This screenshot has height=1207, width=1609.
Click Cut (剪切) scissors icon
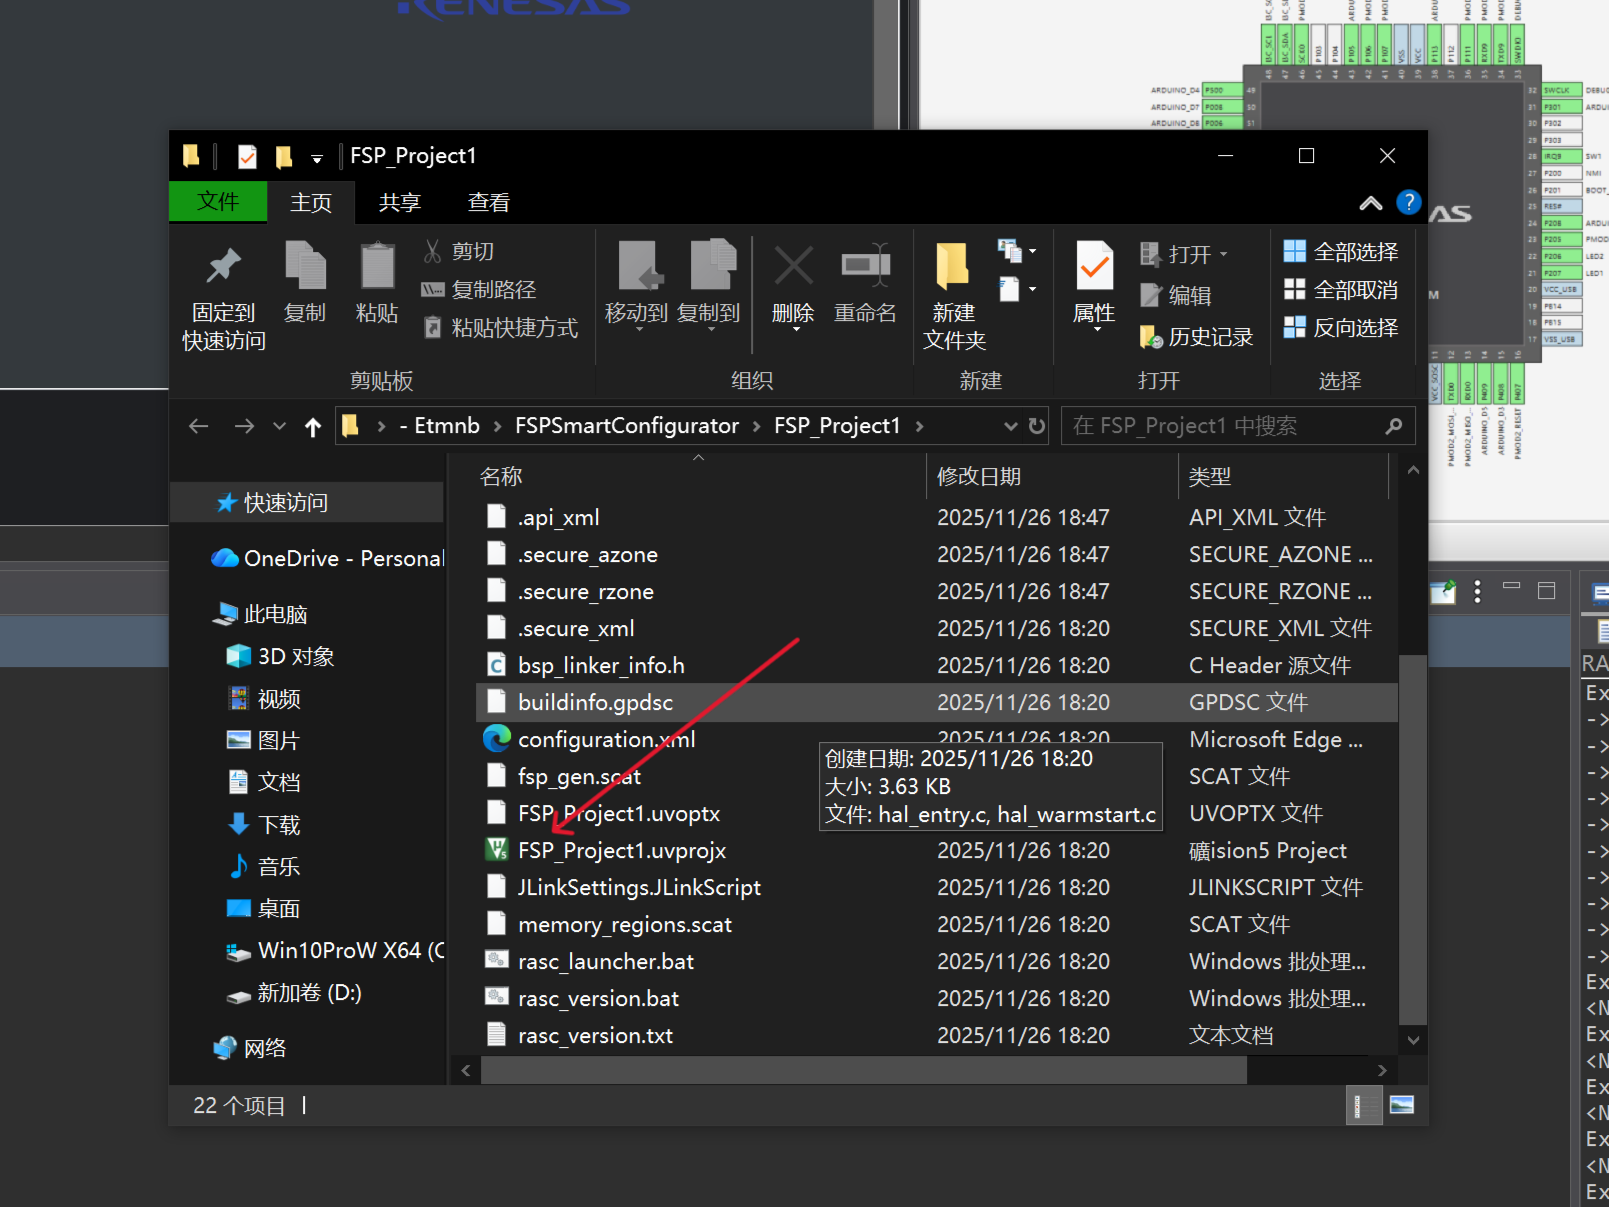[x=432, y=251]
